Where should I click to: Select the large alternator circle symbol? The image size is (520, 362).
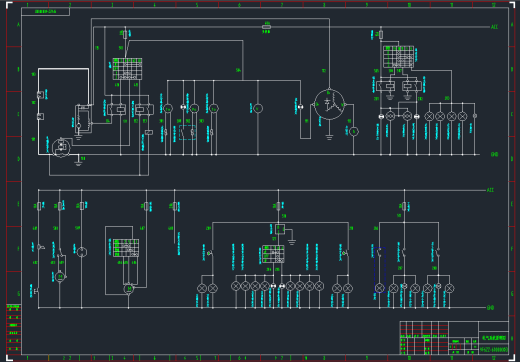coord(329,105)
